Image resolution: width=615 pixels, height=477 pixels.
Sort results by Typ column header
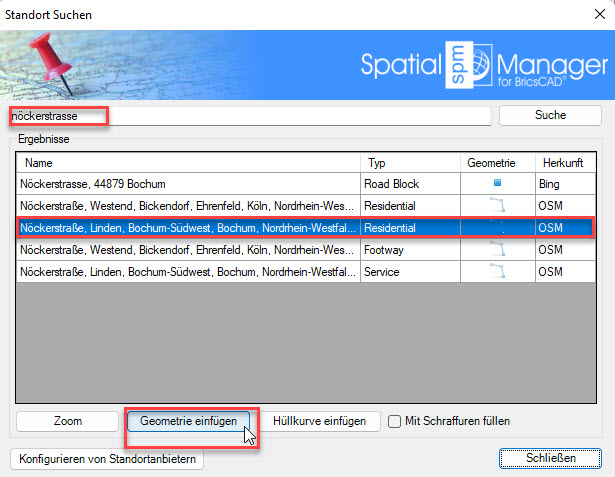point(410,162)
